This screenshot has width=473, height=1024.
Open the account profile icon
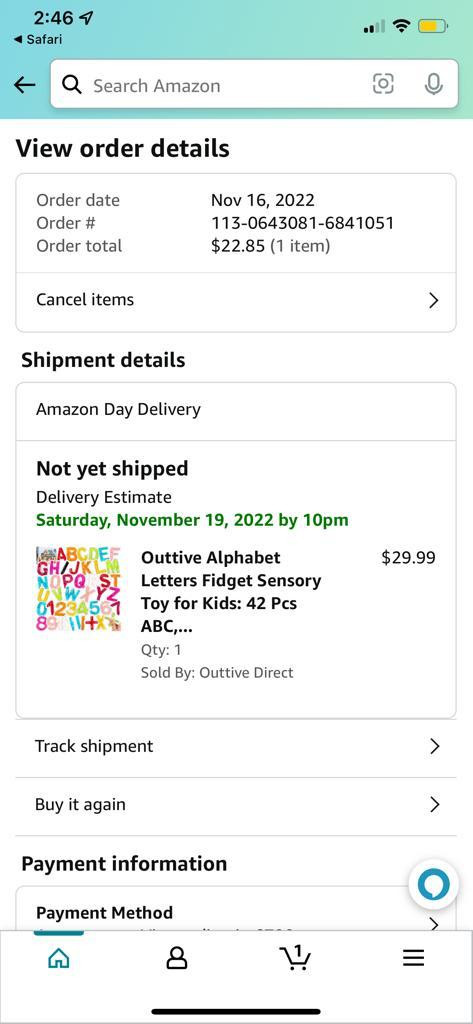pyautogui.click(x=176, y=958)
